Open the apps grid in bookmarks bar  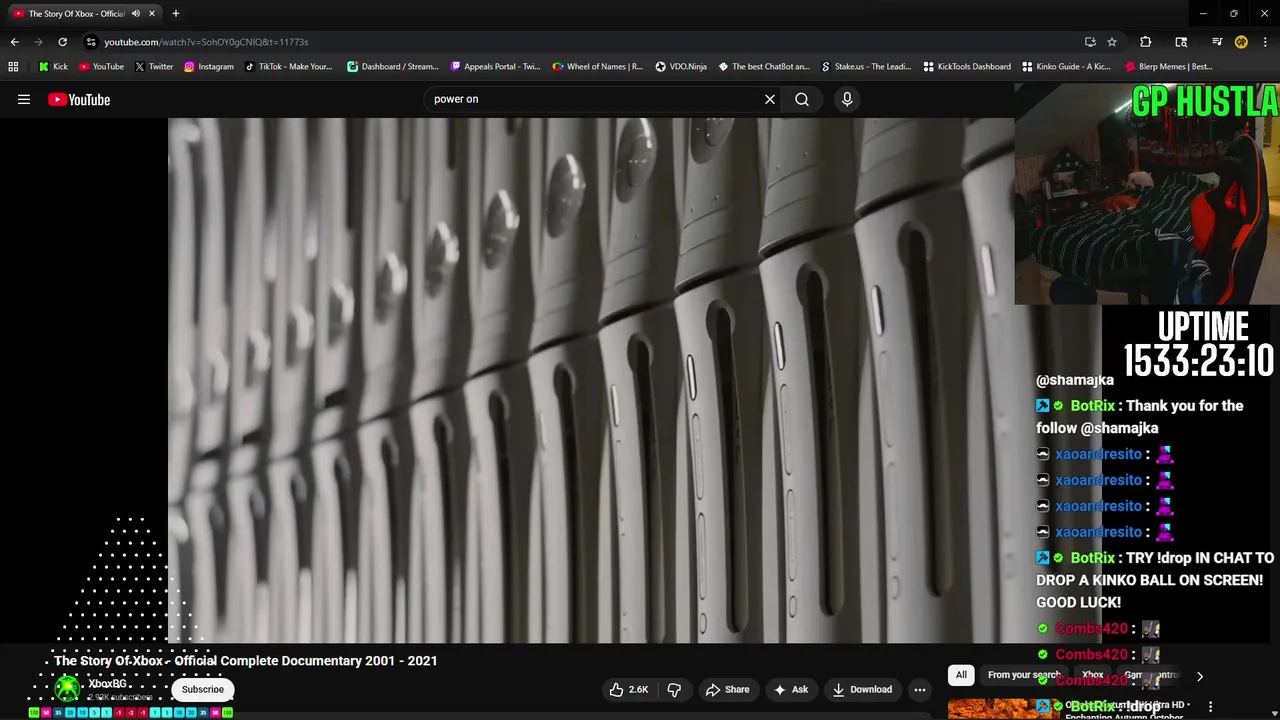pyautogui.click(x=13, y=67)
